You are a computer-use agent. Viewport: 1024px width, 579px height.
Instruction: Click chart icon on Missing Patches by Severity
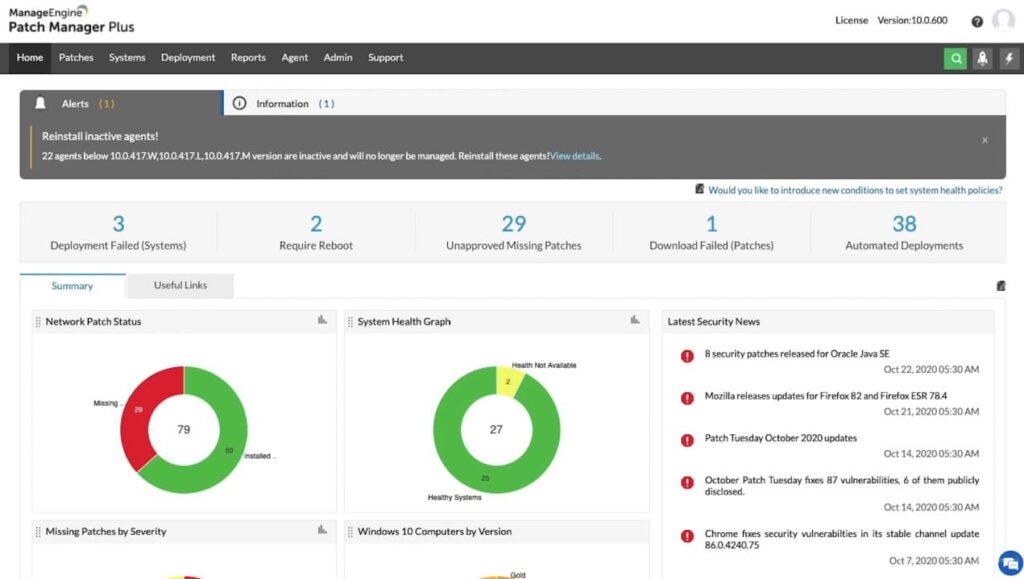click(x=322, y=530)
